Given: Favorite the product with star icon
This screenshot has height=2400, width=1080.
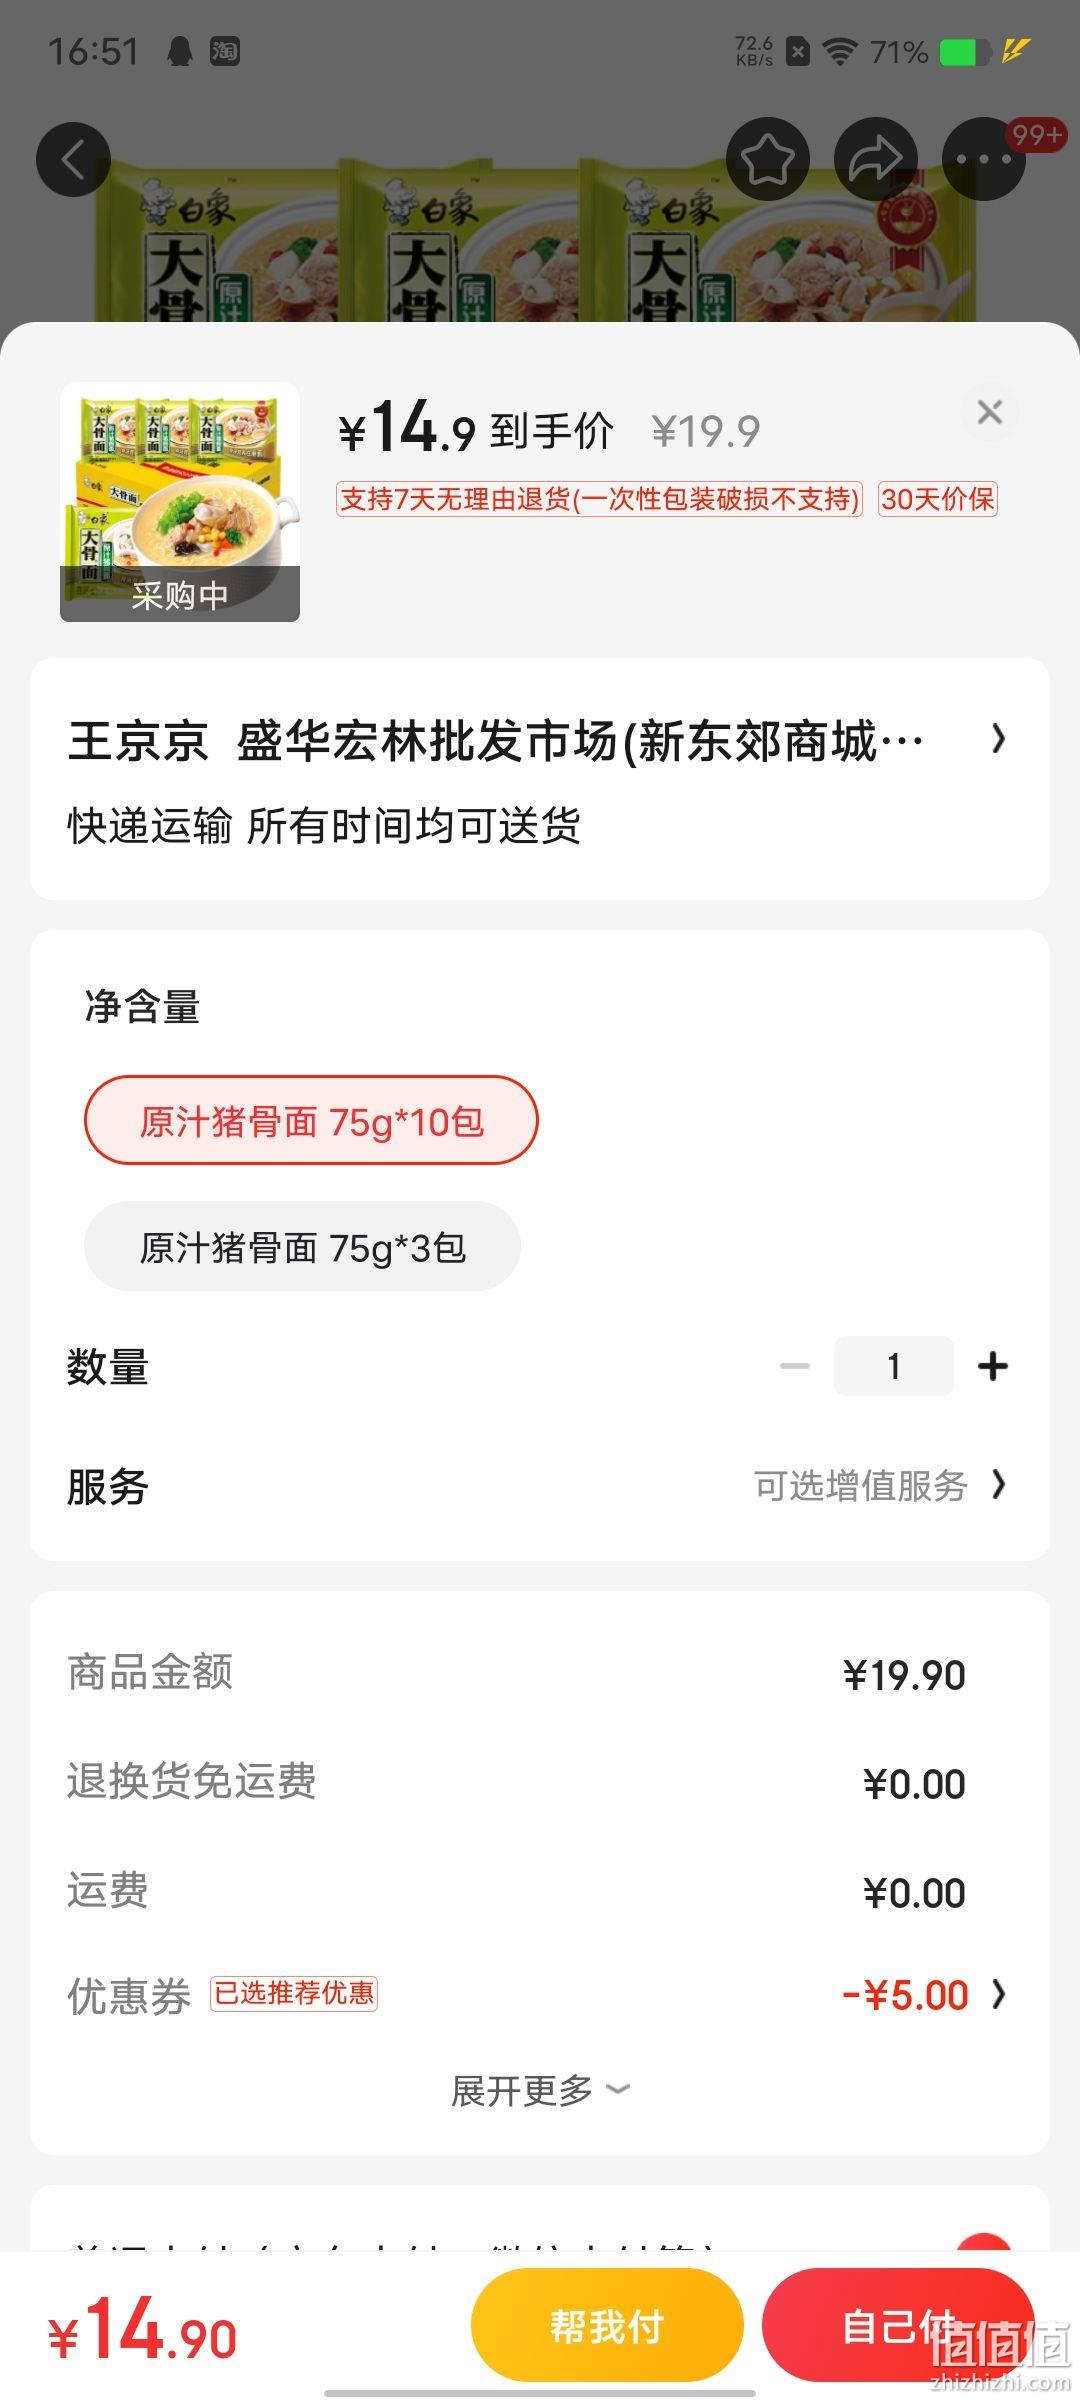Looking at the screenshot, I should point(767,160).
